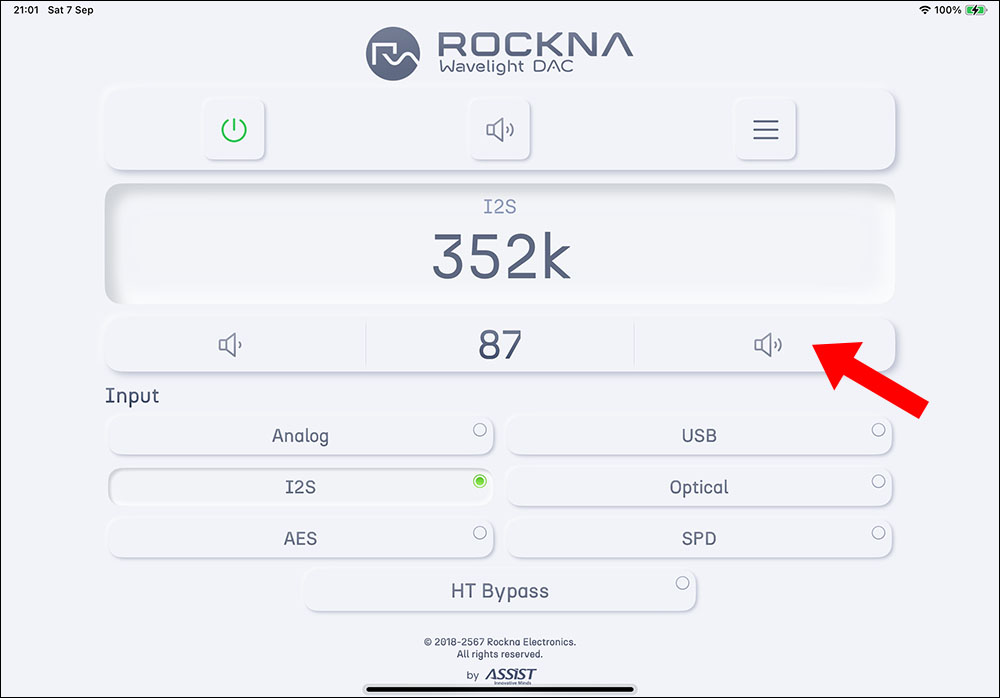Tap the 21:01 clock in status bar
The width and height of the screenshot is (1000, 698).
[x=27, y=10]
